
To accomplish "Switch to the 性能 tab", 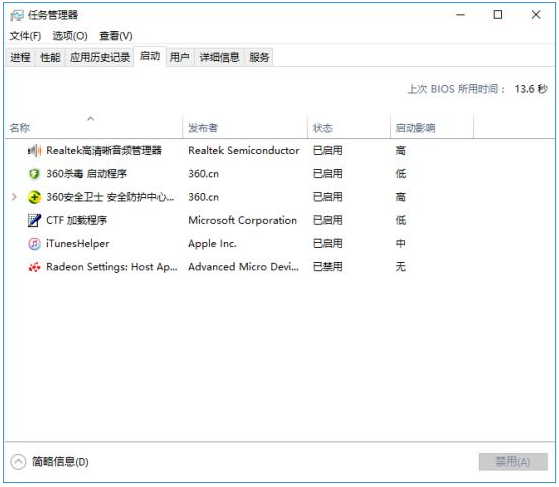I will pyautogui.click(x=50, y=57).
